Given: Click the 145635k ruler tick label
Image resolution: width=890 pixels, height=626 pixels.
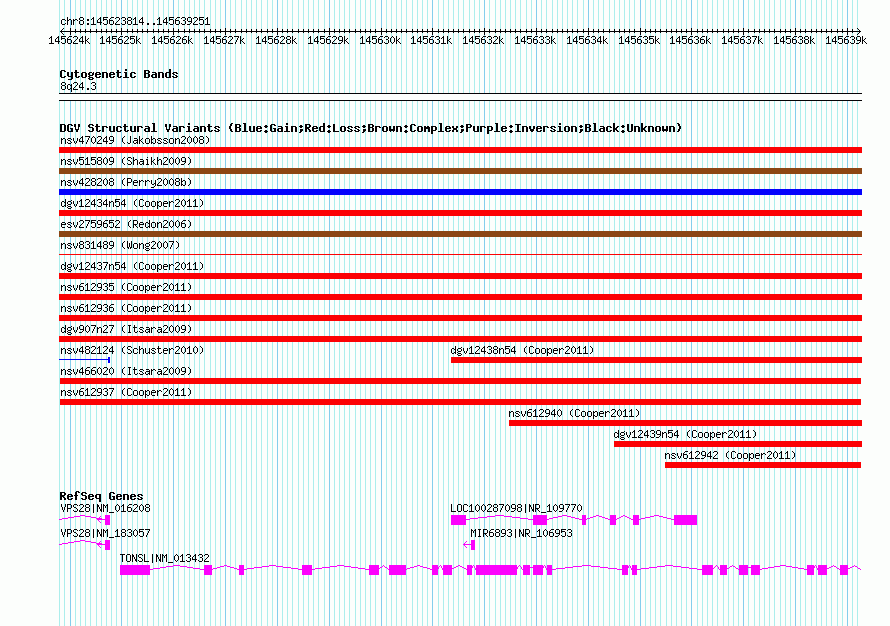Looking at the screenshot, I should pos(639,40).
